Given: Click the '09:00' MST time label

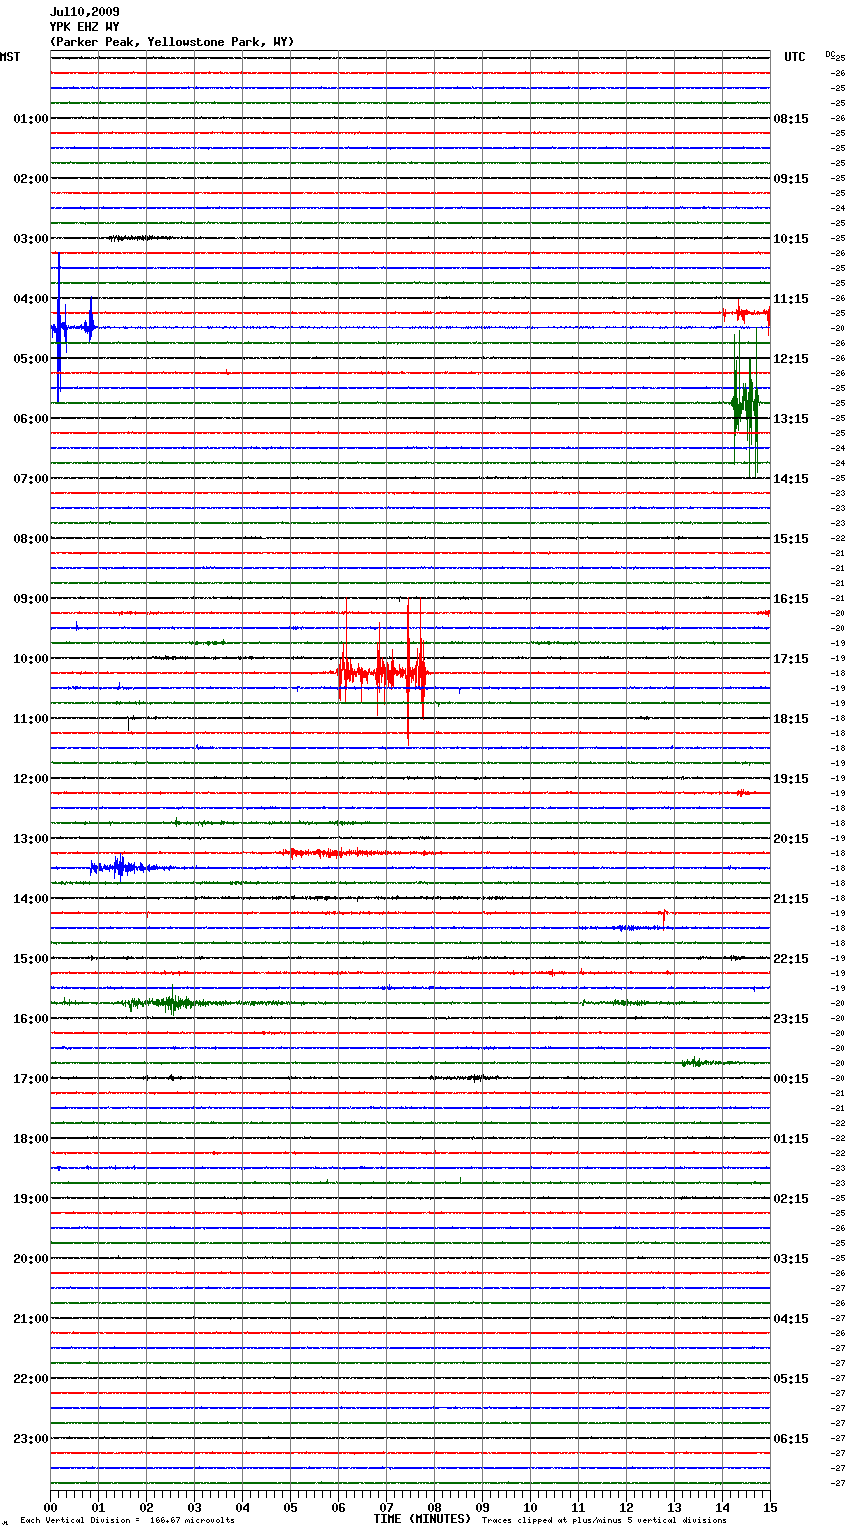Looking at the screenshot, I should pos(30,599).
